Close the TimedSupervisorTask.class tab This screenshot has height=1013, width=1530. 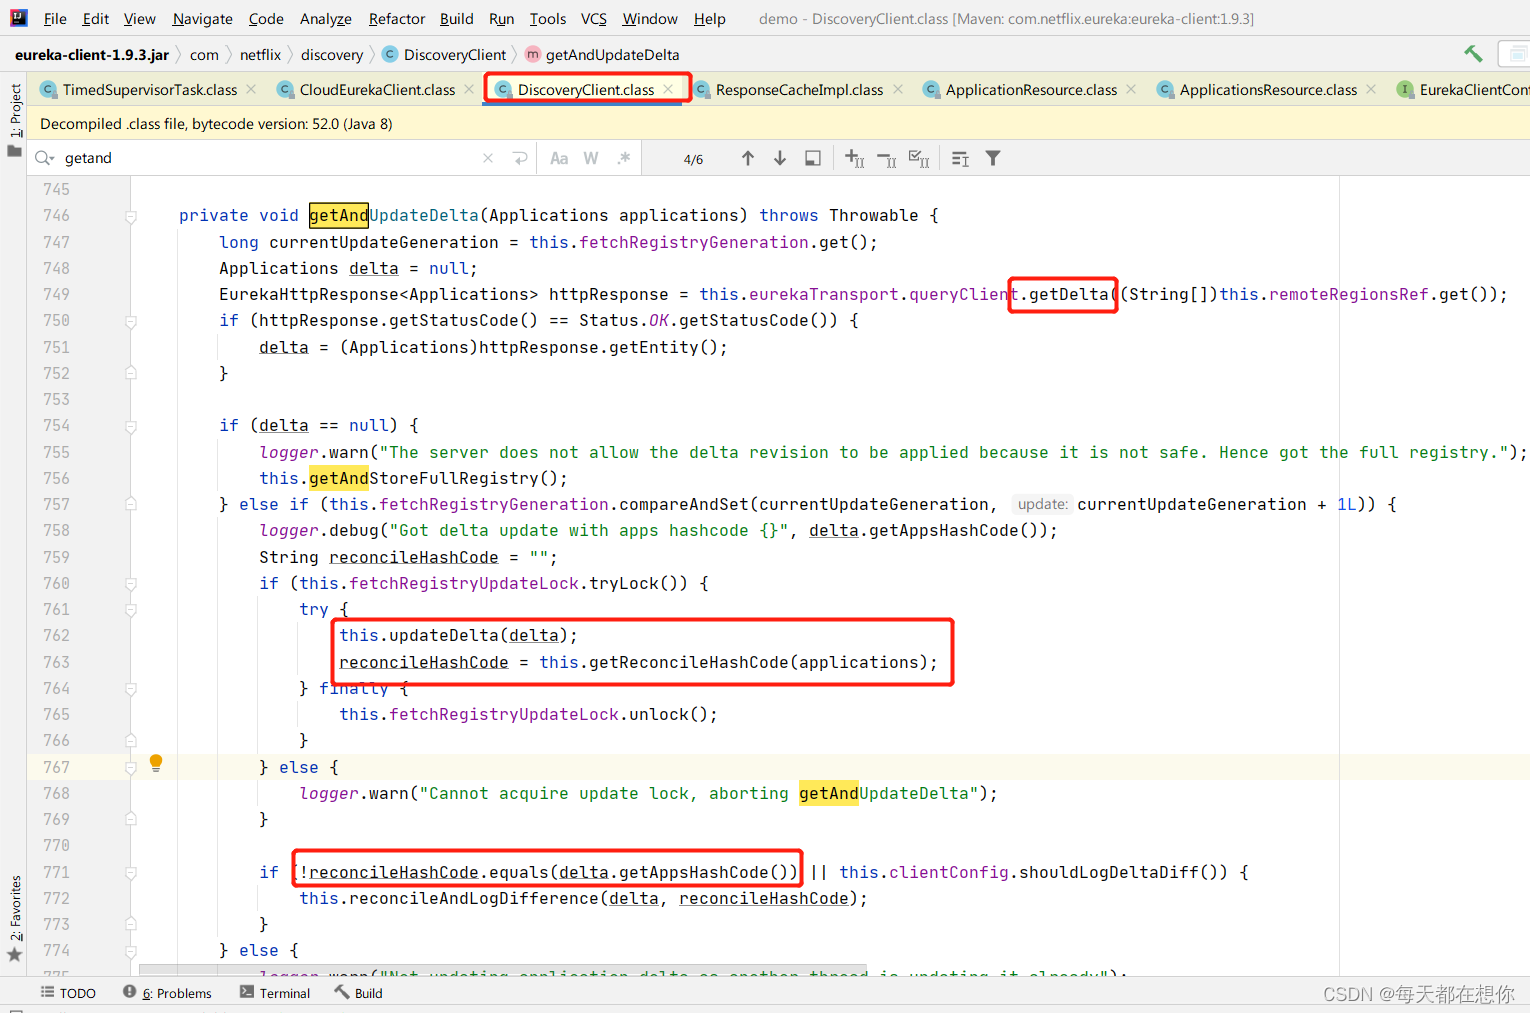[251, 89]
